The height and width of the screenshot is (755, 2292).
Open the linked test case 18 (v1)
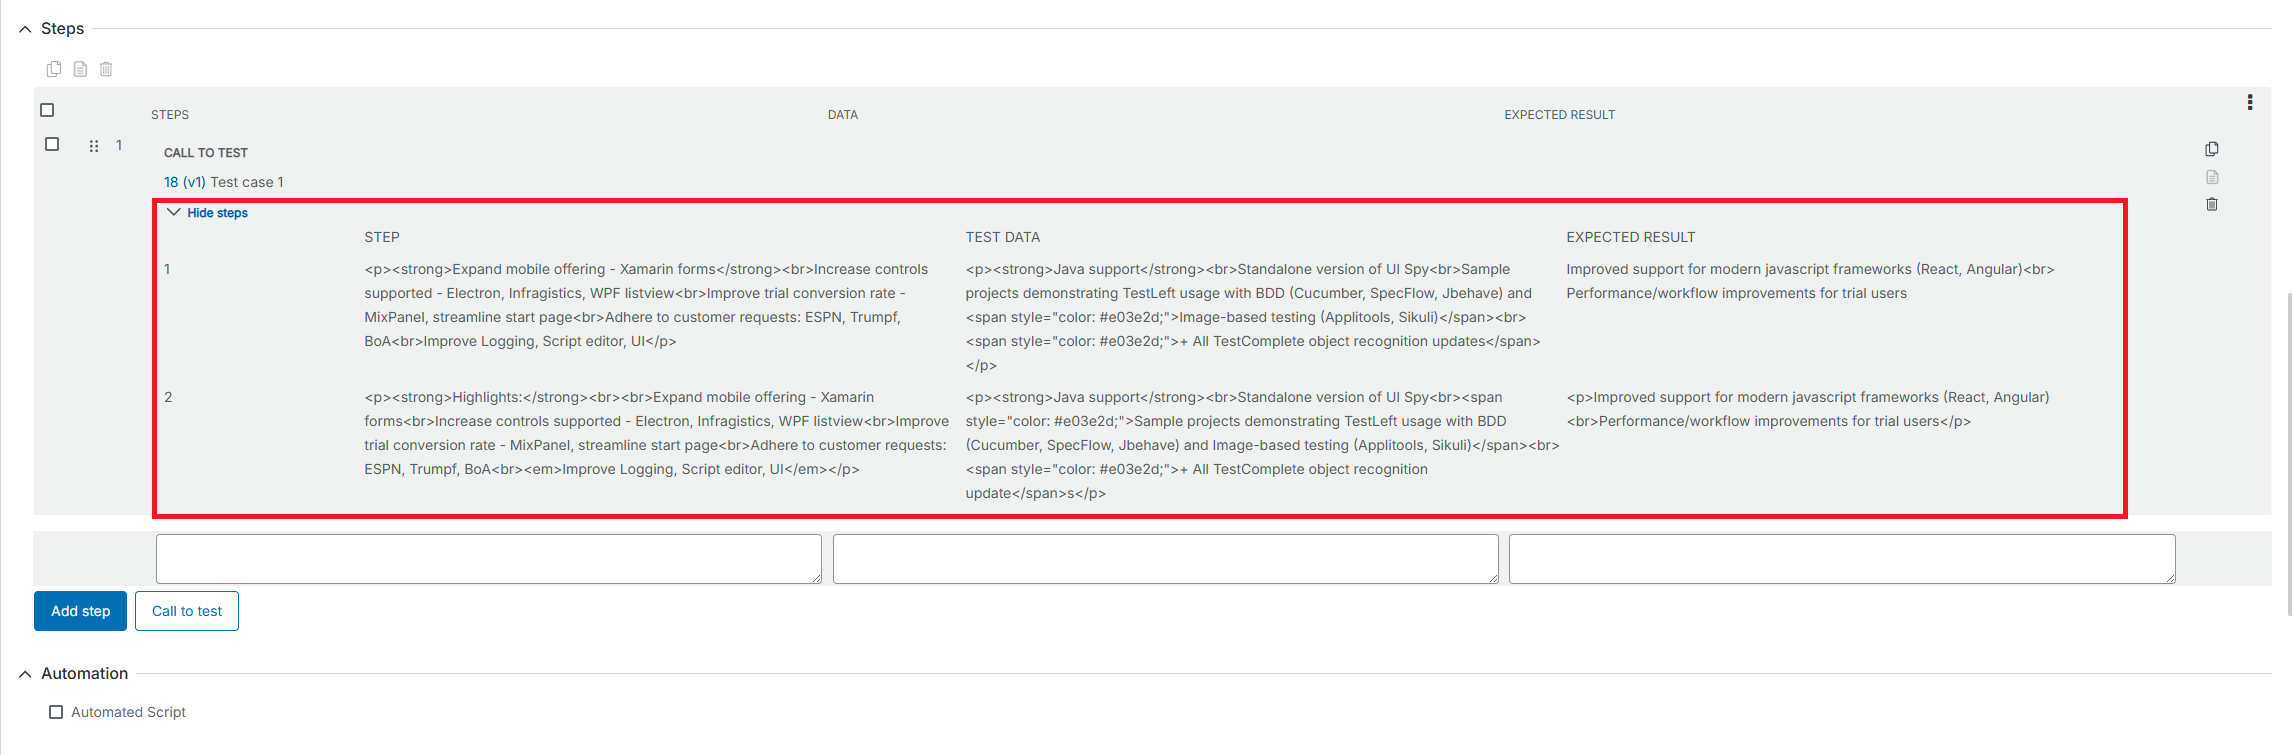(184, 182)
